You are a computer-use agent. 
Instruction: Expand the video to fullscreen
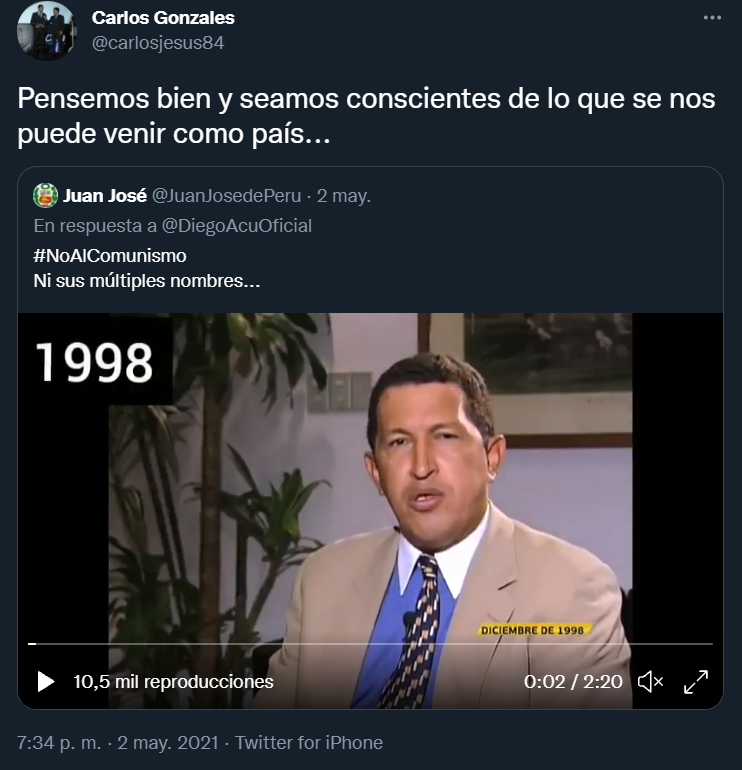click(696, 682)
